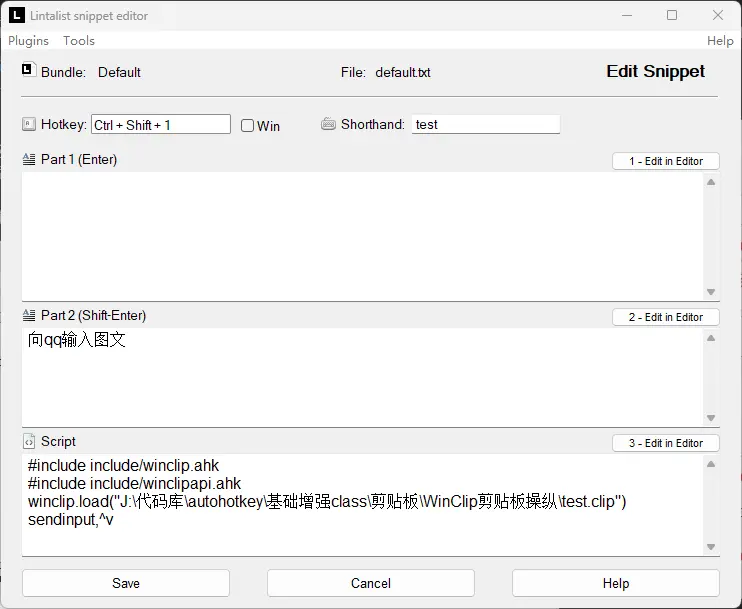This screenshot has width=742, height=609.
Task: Click the winclip.load script line
Action: click(x=327, y=502)
